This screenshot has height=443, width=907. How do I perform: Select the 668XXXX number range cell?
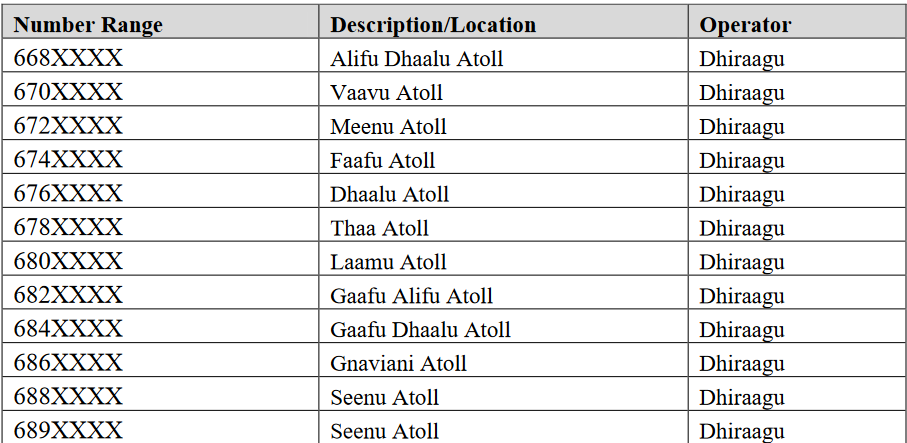click(x=68, y=59)
